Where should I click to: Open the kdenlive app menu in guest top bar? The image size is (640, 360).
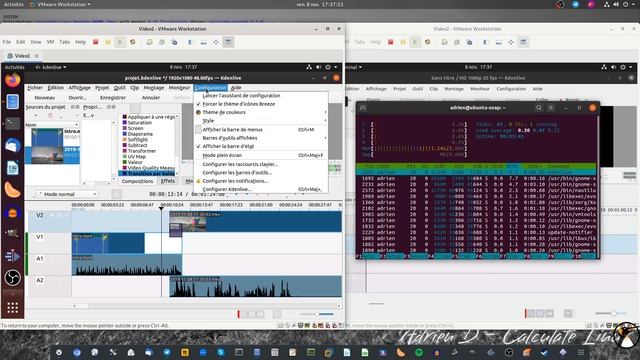(x=51, y=67)
